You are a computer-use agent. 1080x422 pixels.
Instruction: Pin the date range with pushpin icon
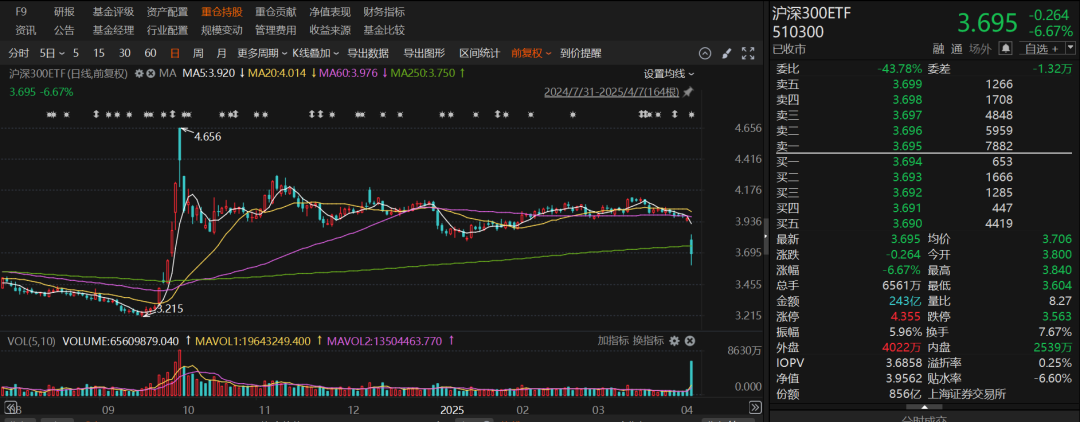[689, 92]
